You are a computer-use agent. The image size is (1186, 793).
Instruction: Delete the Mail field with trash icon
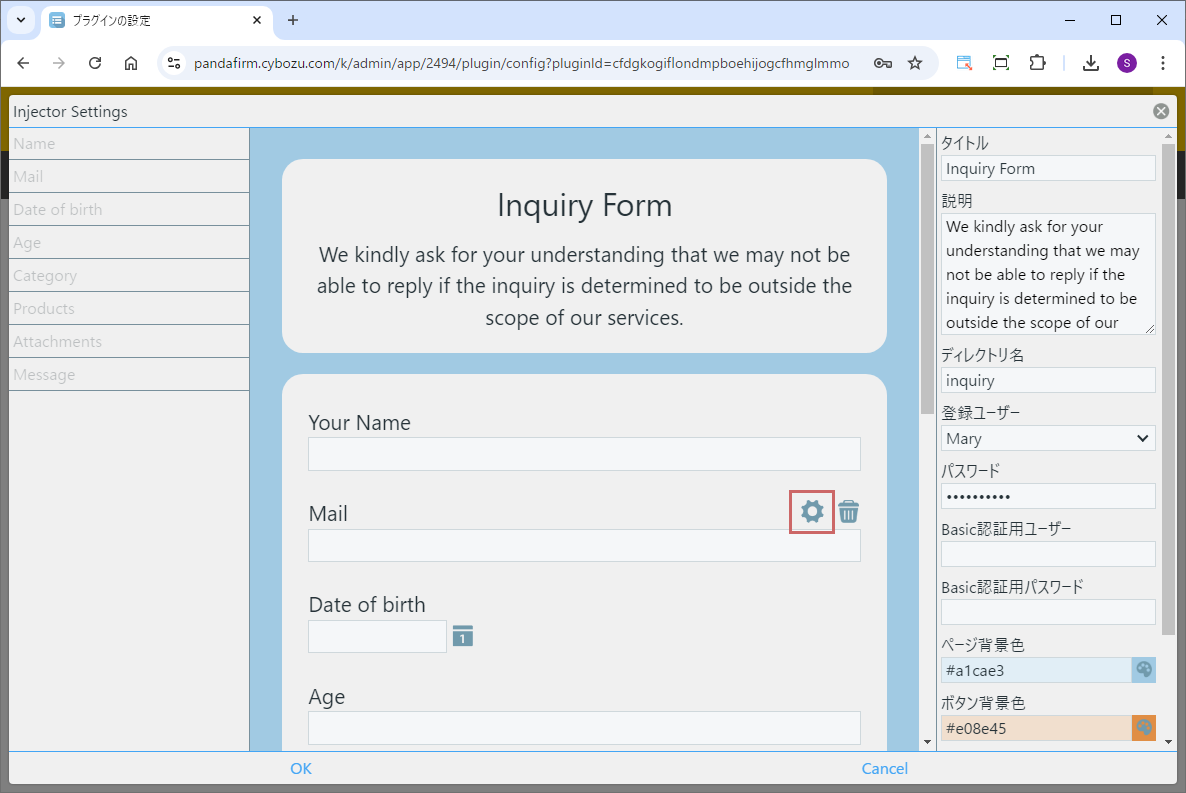click(848, 512)
